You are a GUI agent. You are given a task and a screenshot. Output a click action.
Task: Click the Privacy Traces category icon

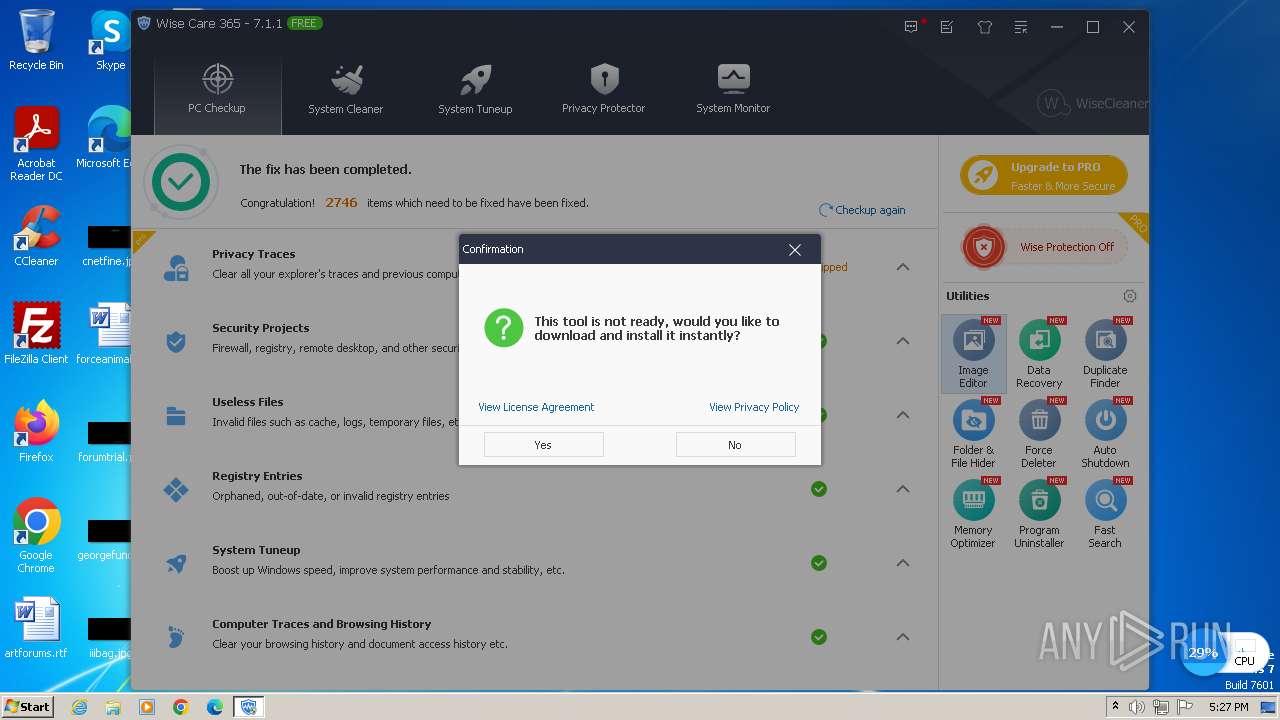176,268
